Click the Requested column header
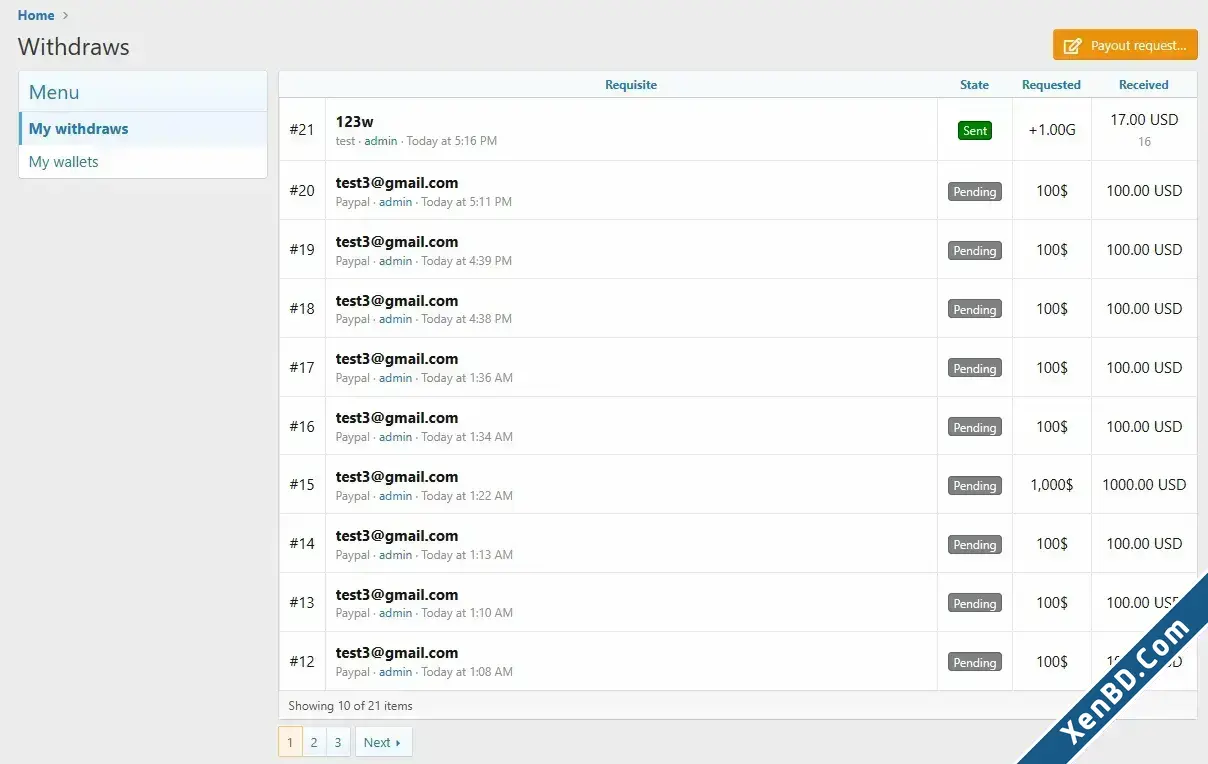This screenshot has width=1208, height=764. pyautogui.click(x=1051, y=85)
